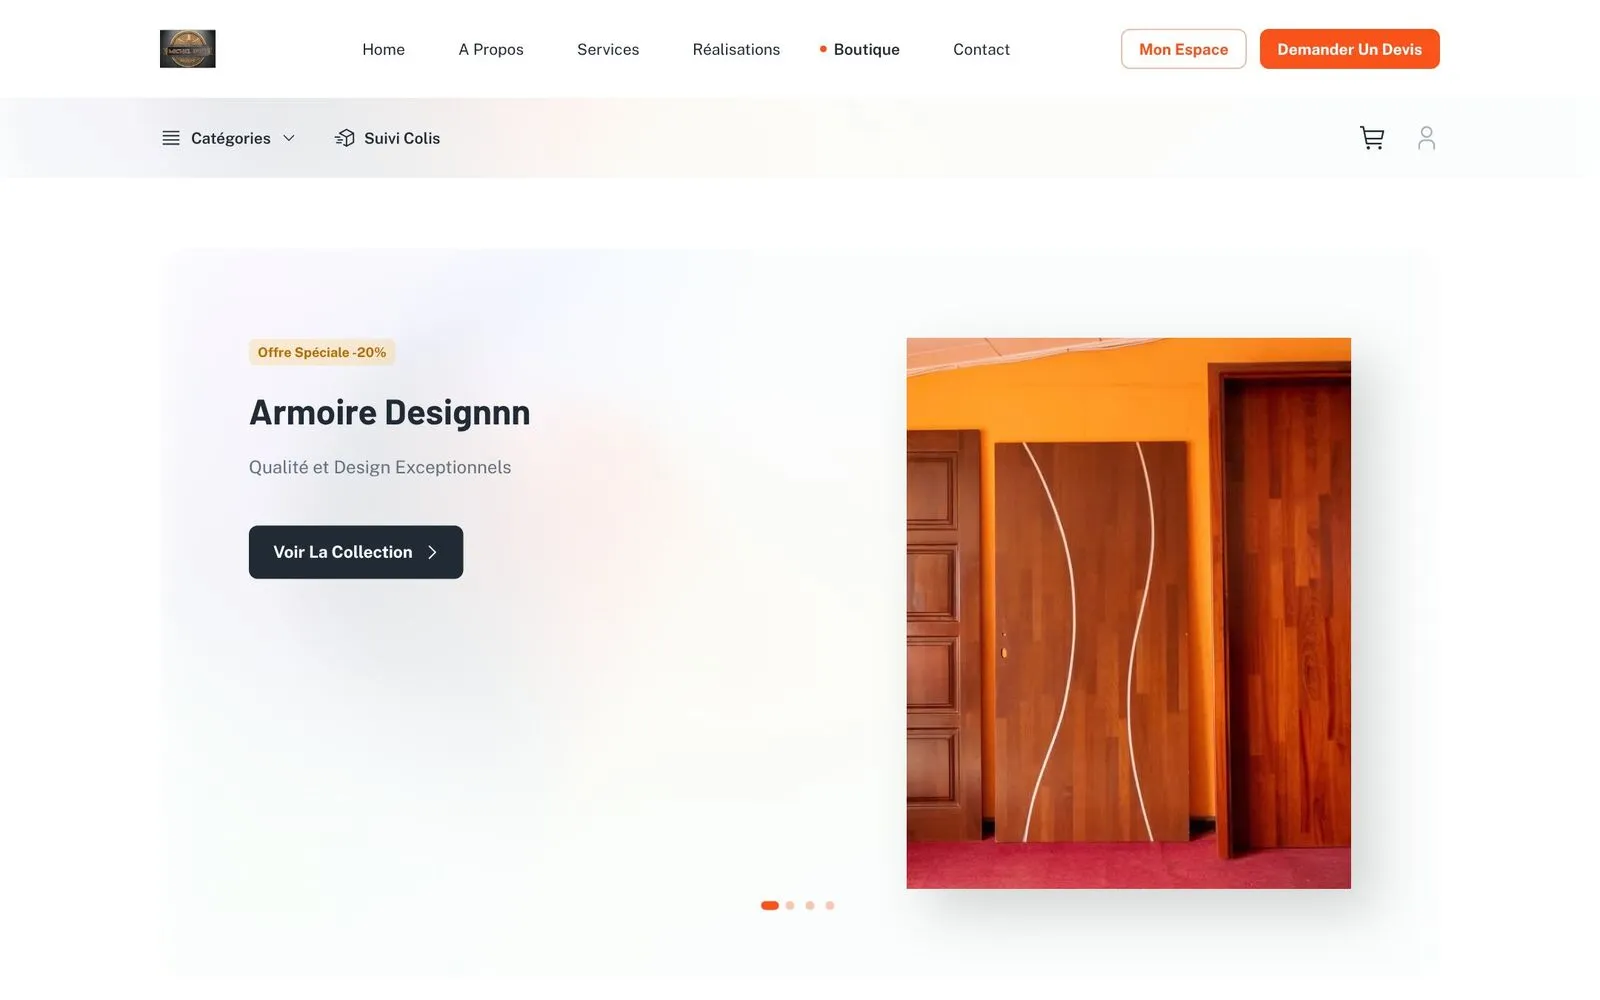This screenshot has height=1000, width=1600.
Task: Open the Réalisations menu item
Action: tap(736, 49)
